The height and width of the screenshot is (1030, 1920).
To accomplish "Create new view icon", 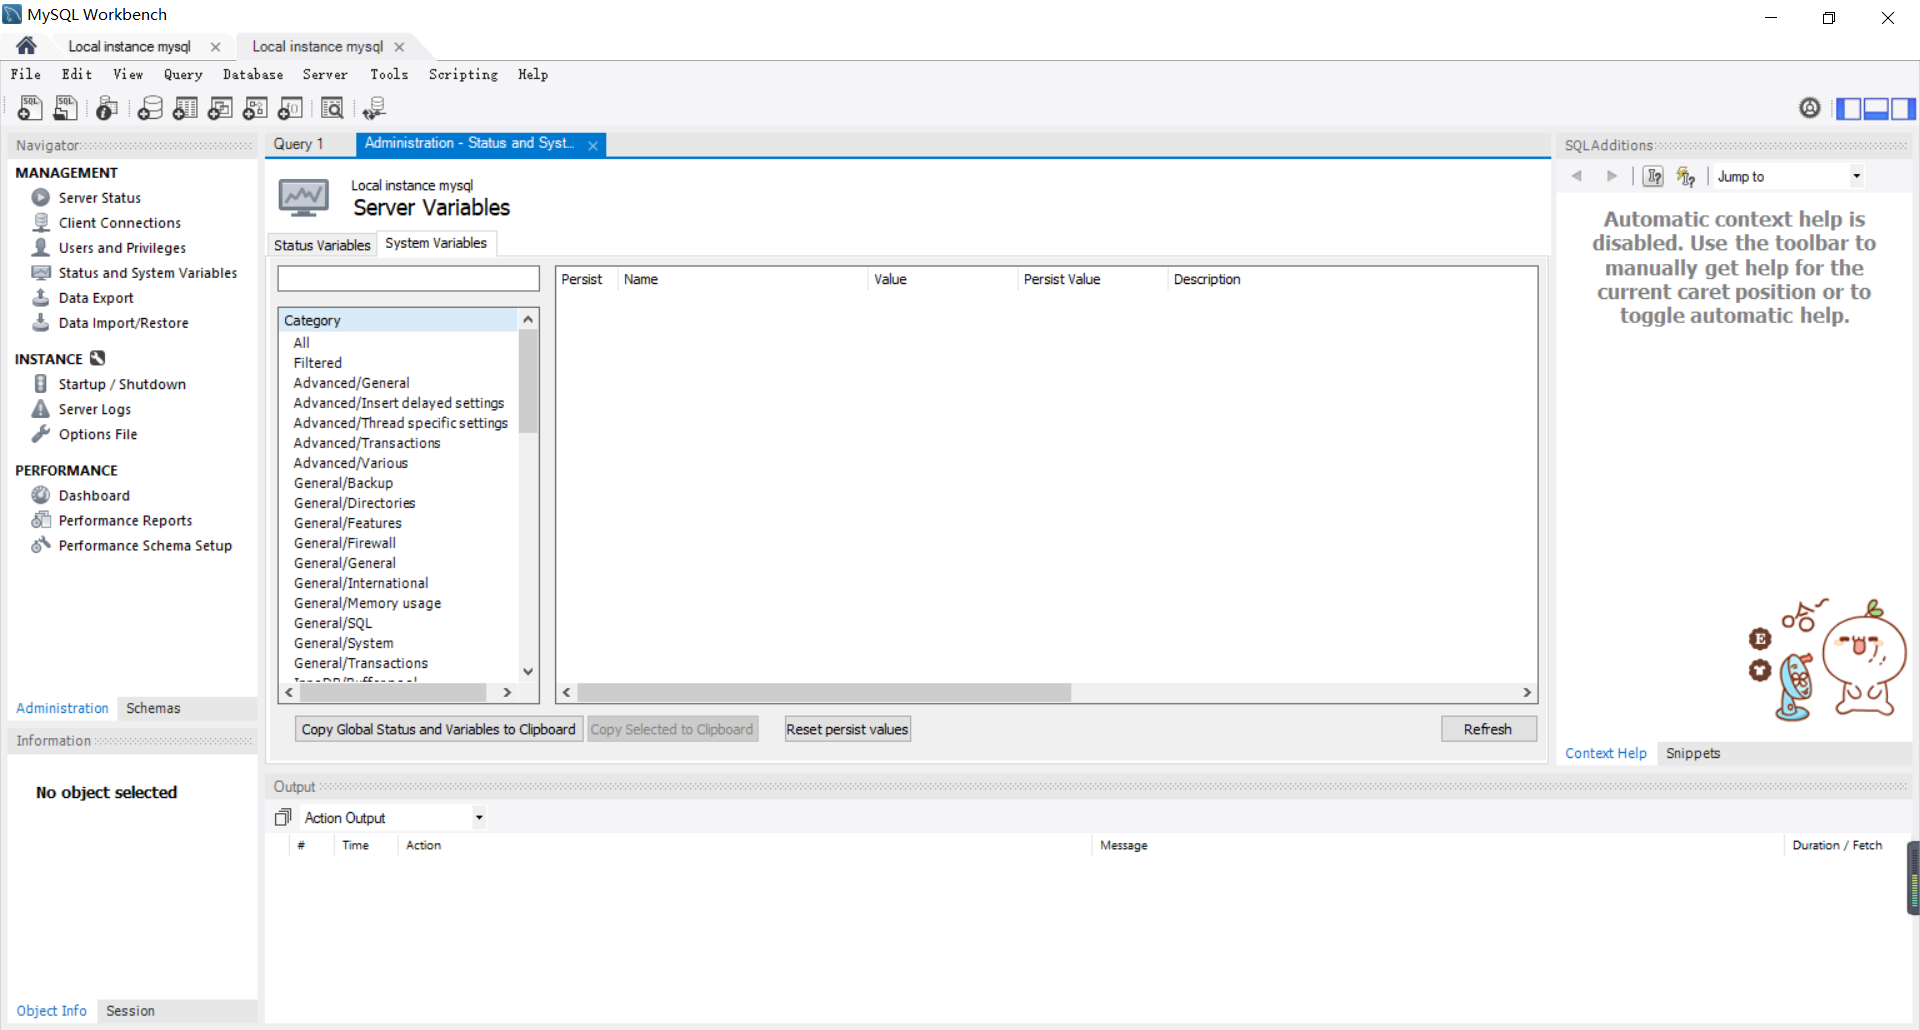I will (220, 108).
